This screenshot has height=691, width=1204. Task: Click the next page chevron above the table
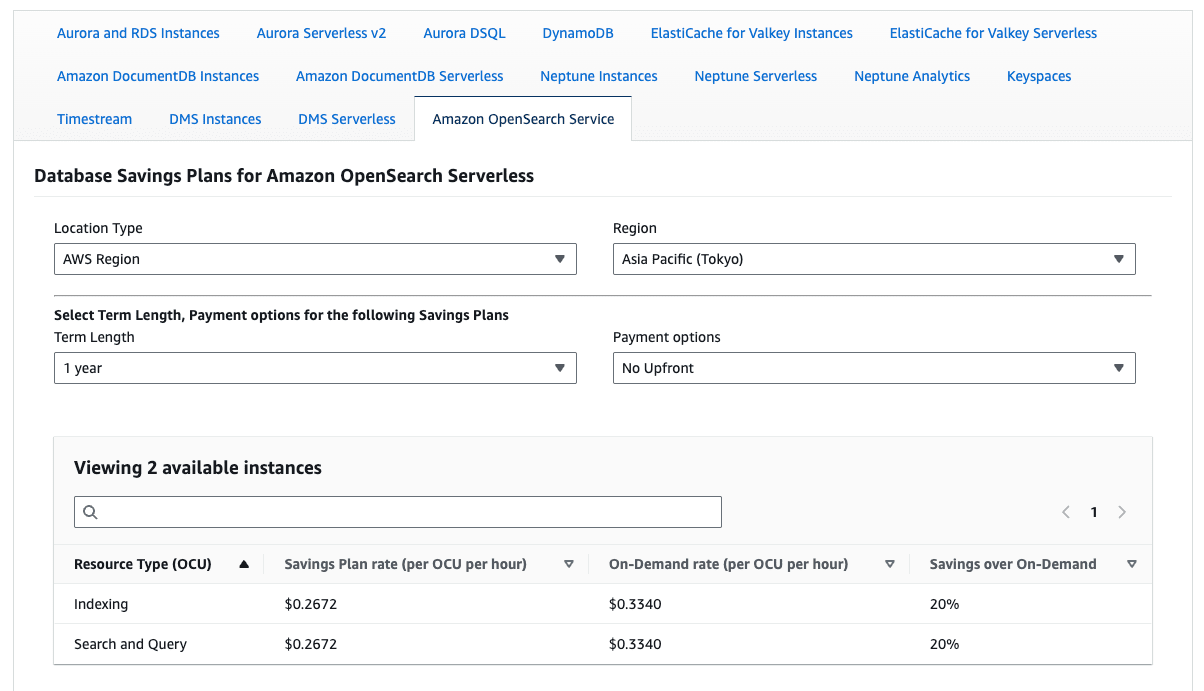1121,511
